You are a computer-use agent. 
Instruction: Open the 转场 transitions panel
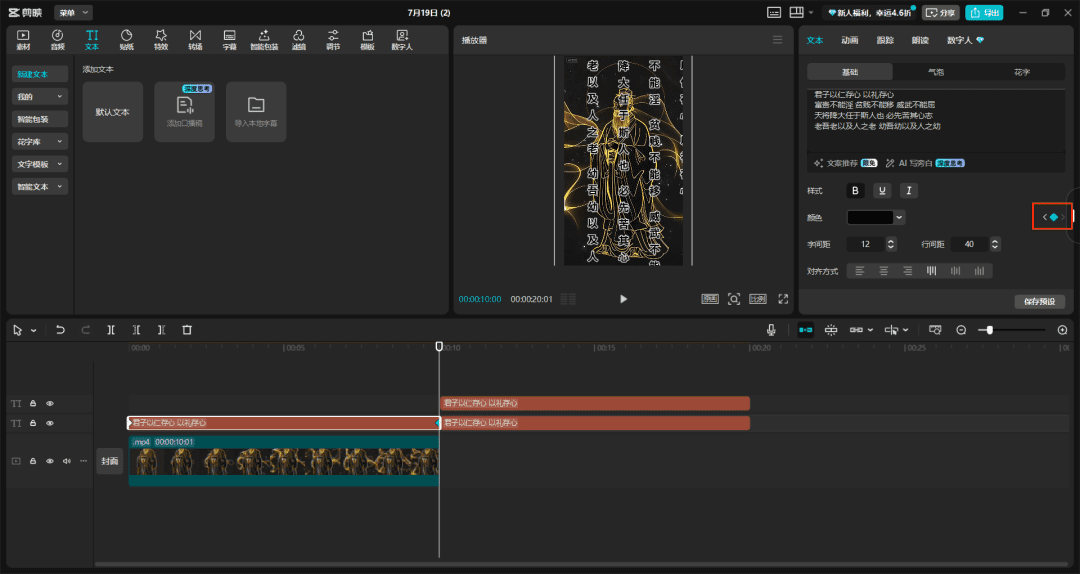(x=195, y=39)
